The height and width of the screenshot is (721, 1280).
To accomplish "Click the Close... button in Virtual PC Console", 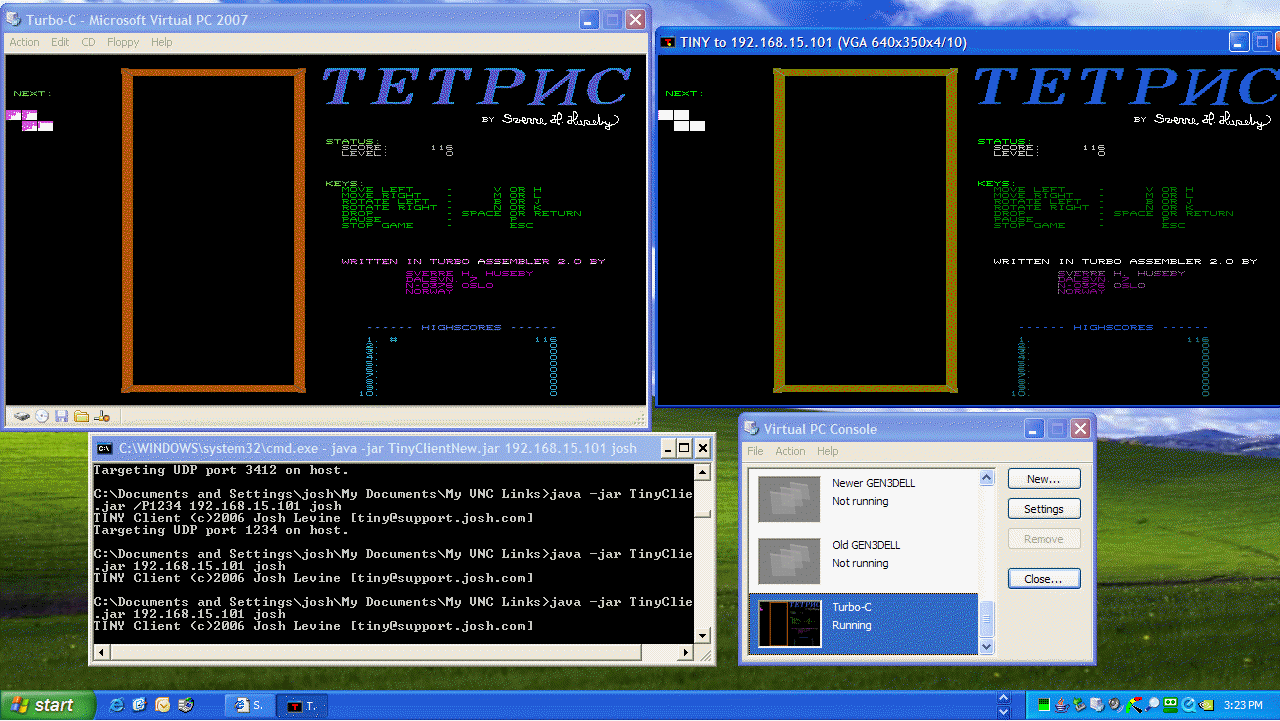I will [x=1044, y=578].
